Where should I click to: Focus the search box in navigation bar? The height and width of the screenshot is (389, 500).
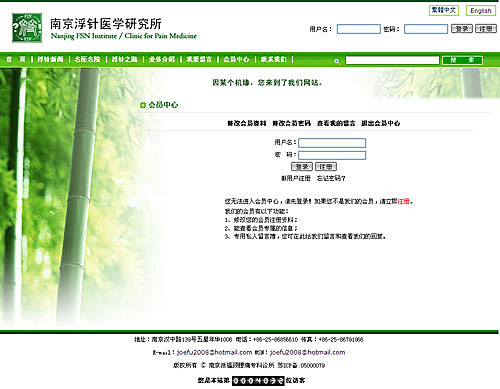pyautogui.click(x=392, y=60)
